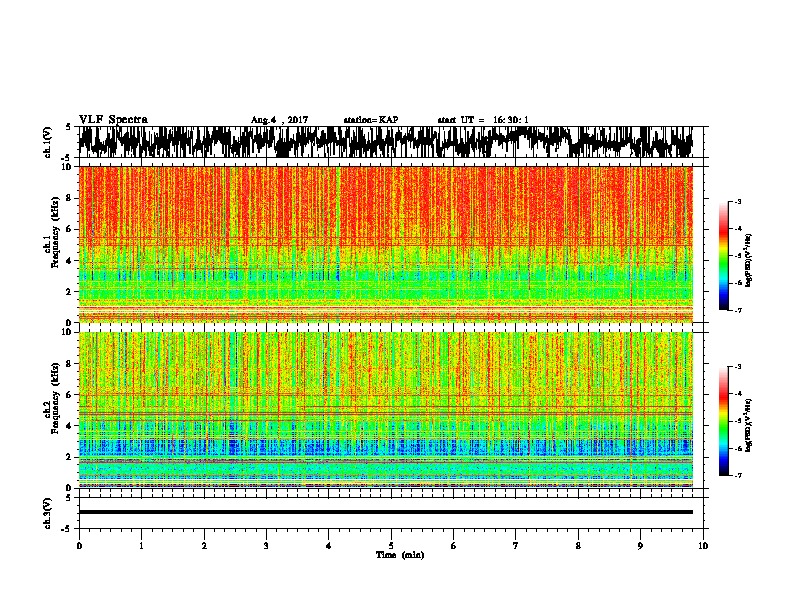Click the "station=KAP" label
The width and height of the screenshot is (792, 612).
(x=371, y=120)
